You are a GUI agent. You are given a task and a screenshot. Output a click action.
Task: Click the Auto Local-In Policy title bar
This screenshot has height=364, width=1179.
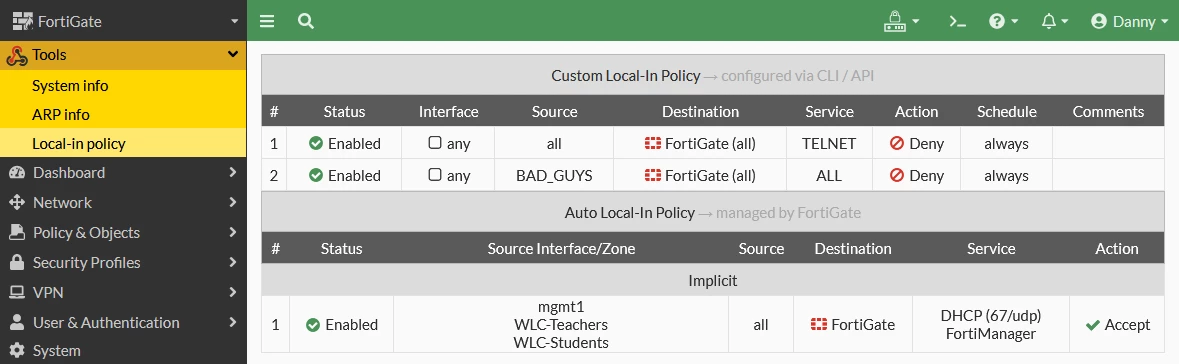[x=712, y=212]
